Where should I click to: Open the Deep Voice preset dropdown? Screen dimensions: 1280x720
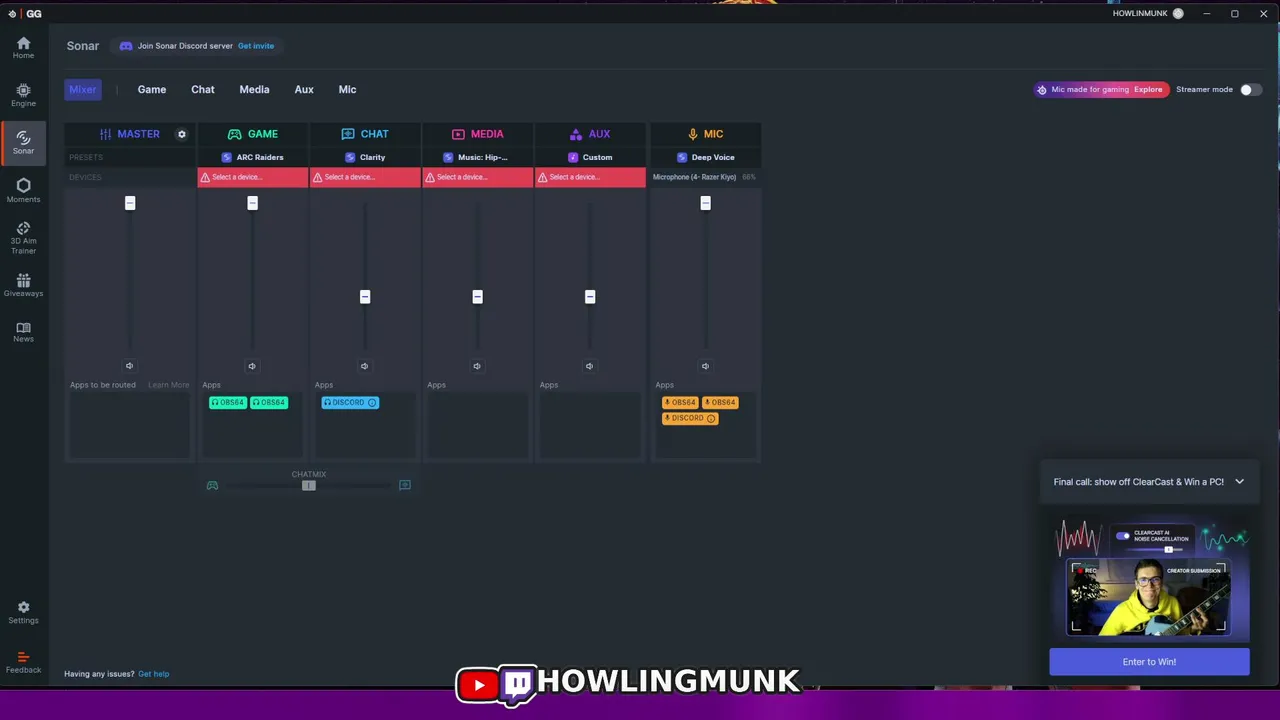706,157
